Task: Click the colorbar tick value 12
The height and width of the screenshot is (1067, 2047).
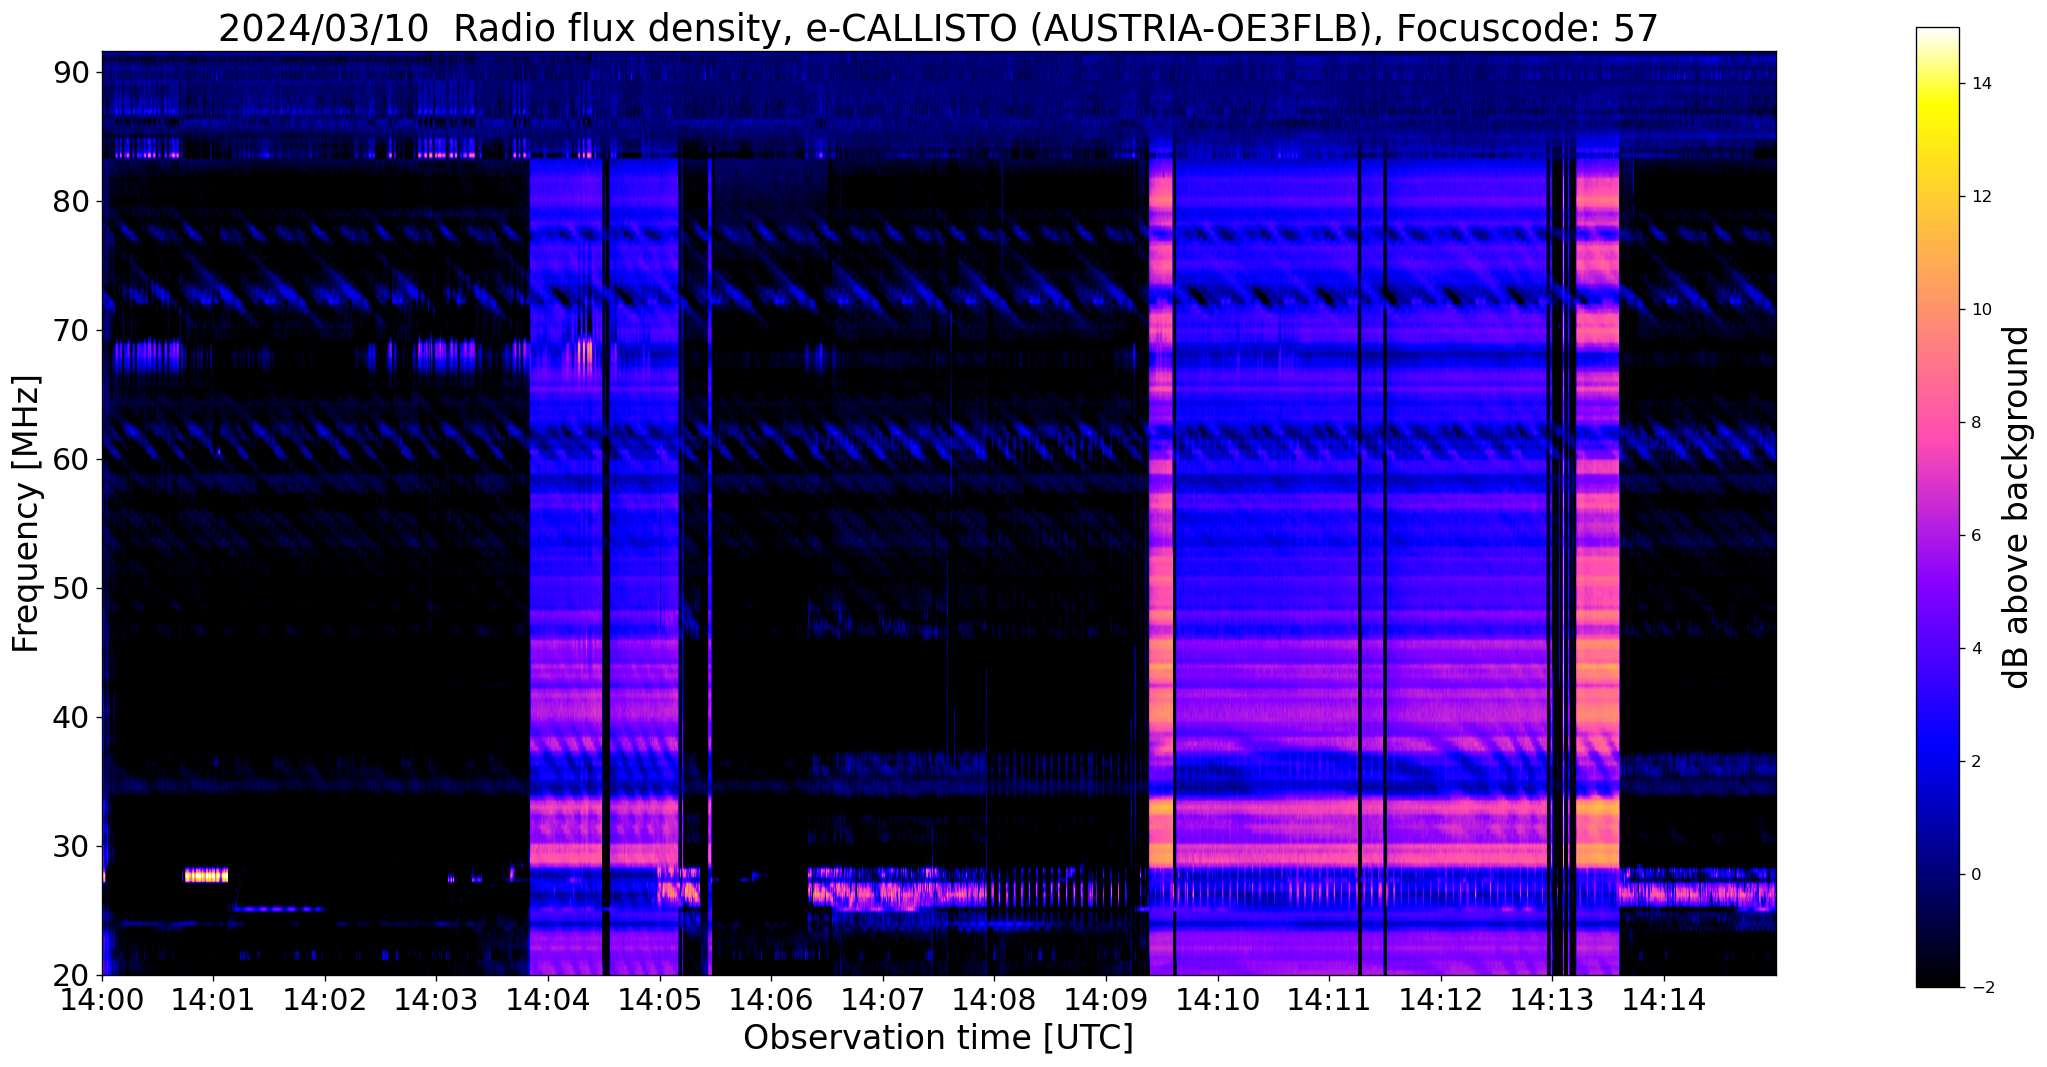Action: click(x=1980, y=197)
